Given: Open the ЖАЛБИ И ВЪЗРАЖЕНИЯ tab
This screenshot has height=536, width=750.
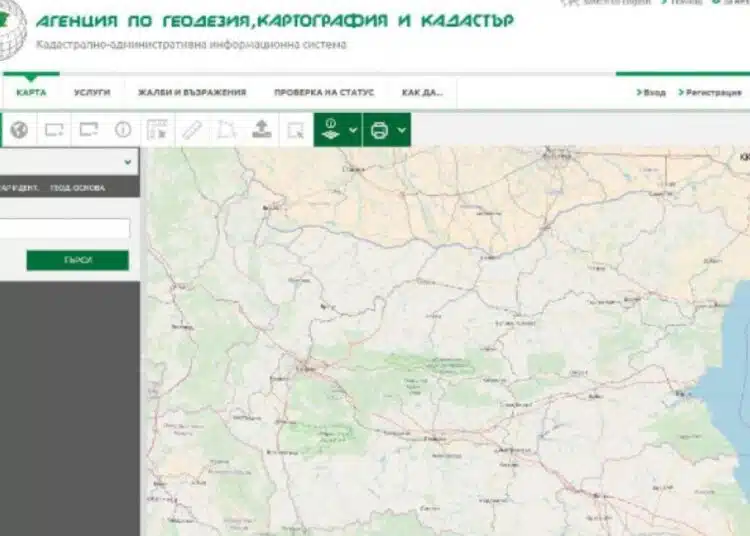Looking at the screenshot, I should [x=192, y=92].
